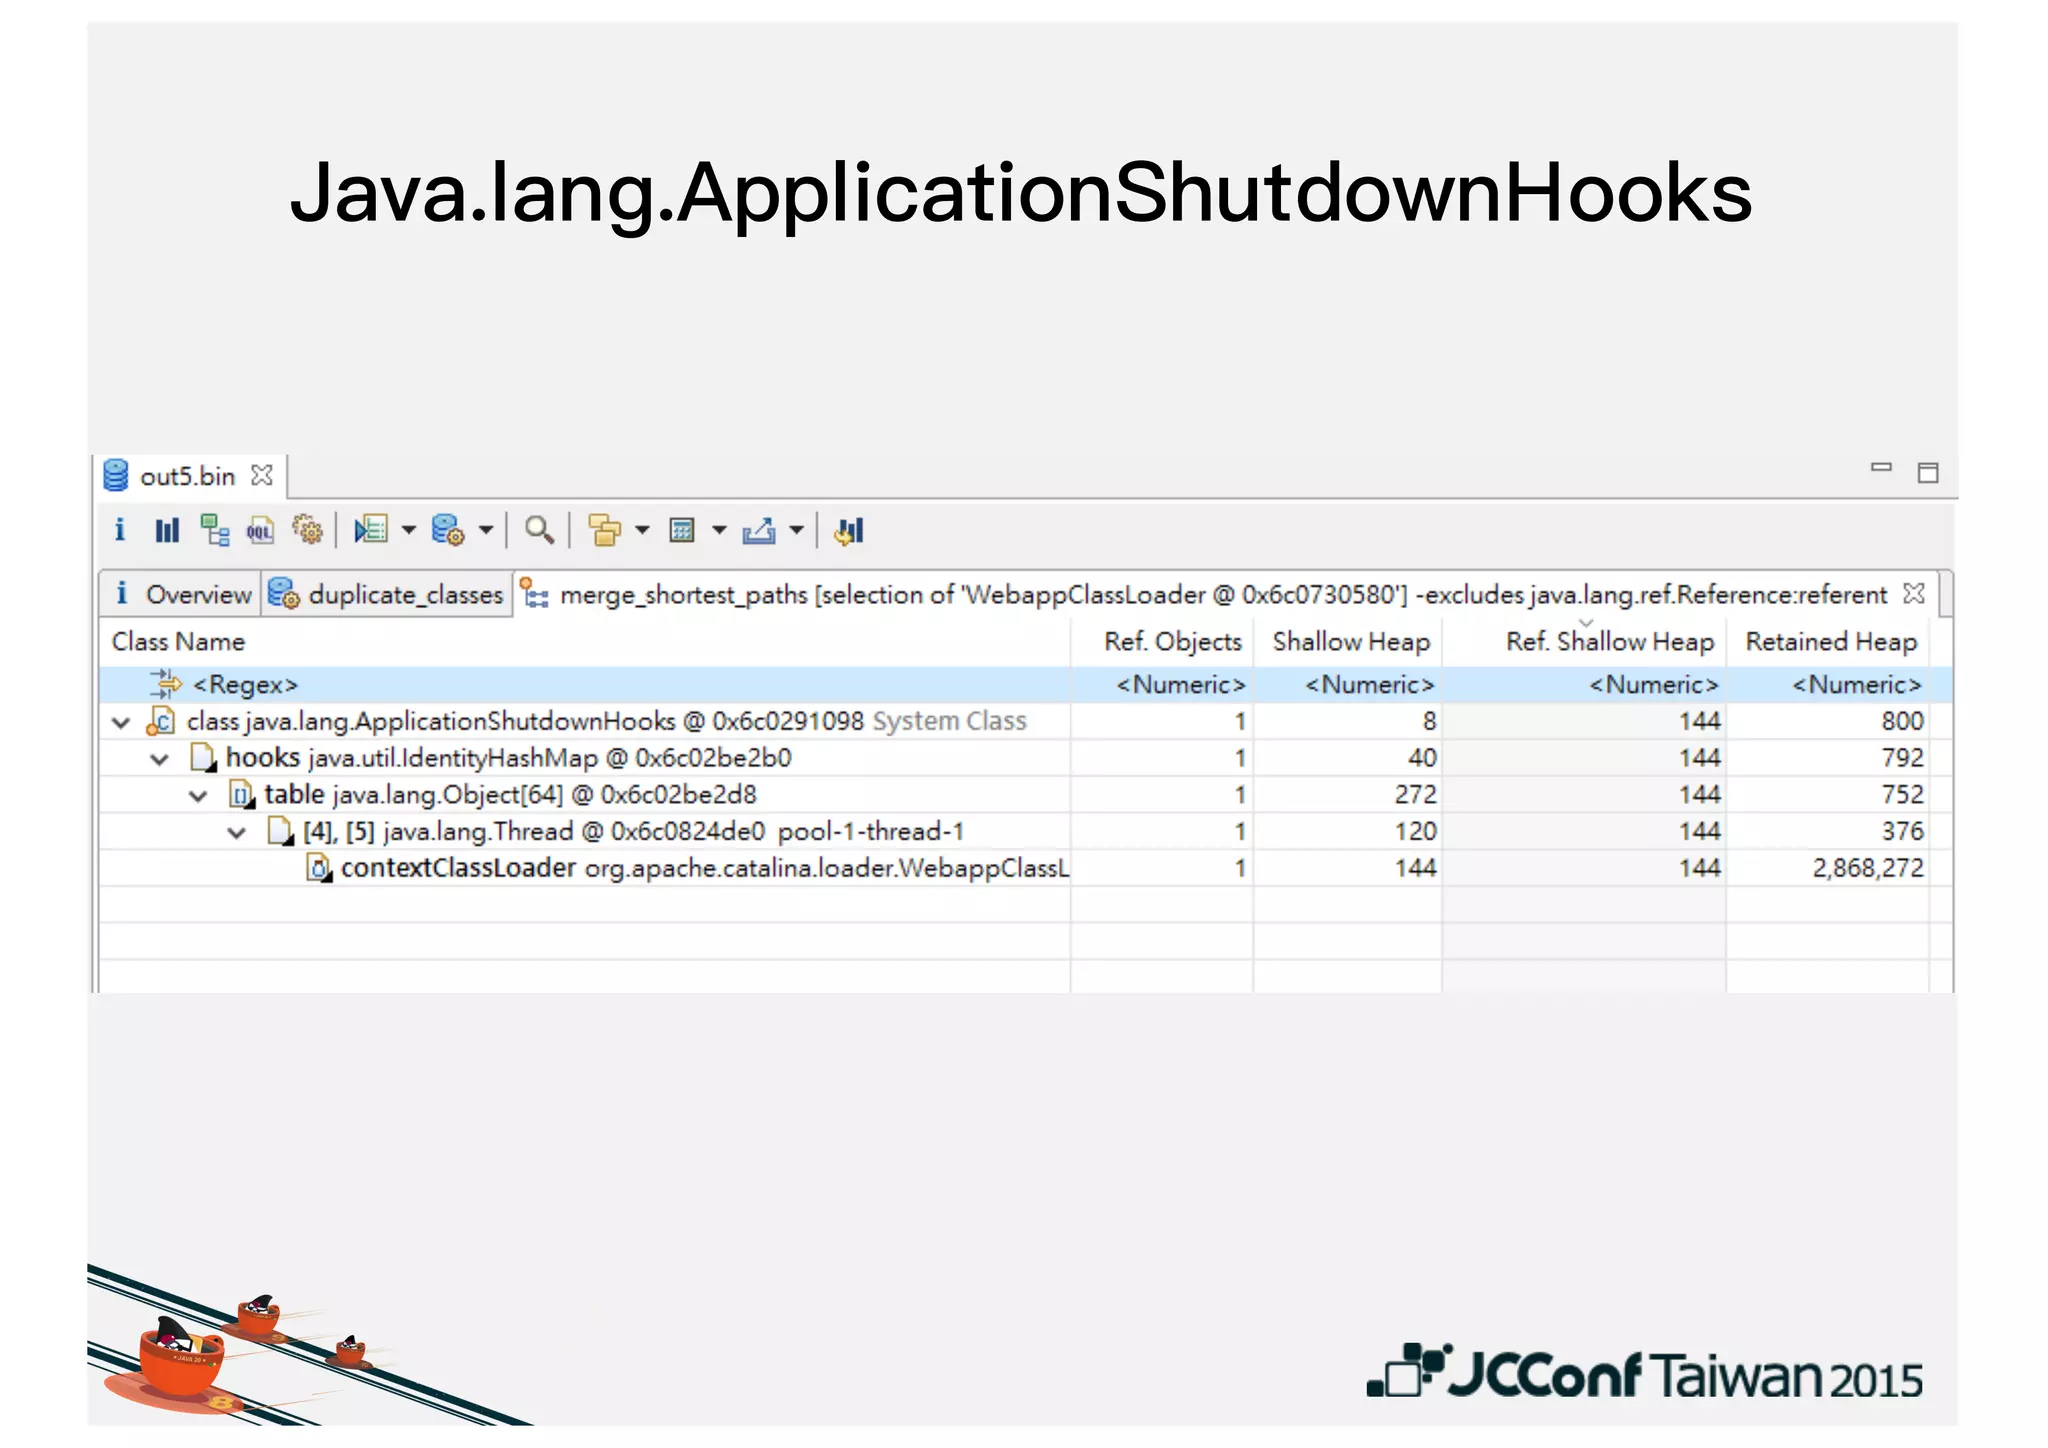Click the Compare to another heap dump icon
This screenshot has height=1448, width=2048.
tap(849, 530)
